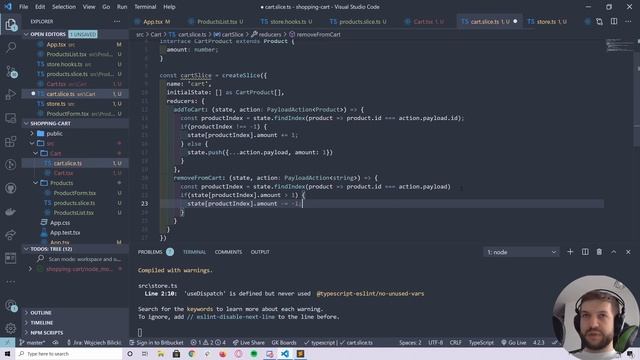Image resolution: width=640 pixels, height=360 pixels.
Task: Open the Search view in activity bar
Action: (11, 48)
